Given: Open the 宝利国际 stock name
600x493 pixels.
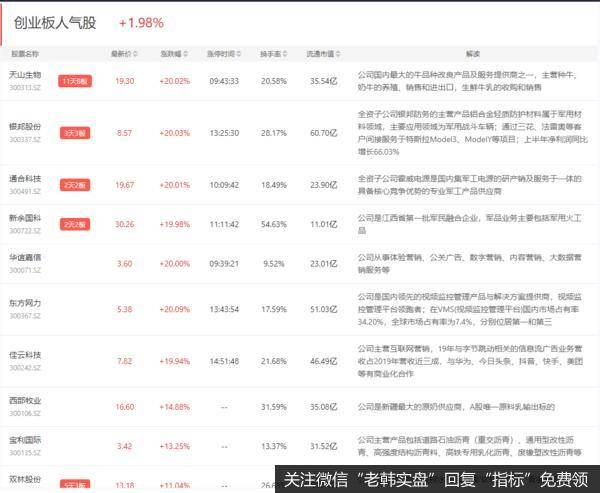Looking at the screenshot, I should (x=25, y=440).
